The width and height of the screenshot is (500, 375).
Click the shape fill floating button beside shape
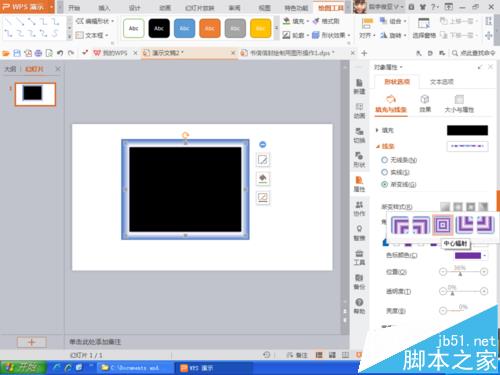[x=263, y=179]
